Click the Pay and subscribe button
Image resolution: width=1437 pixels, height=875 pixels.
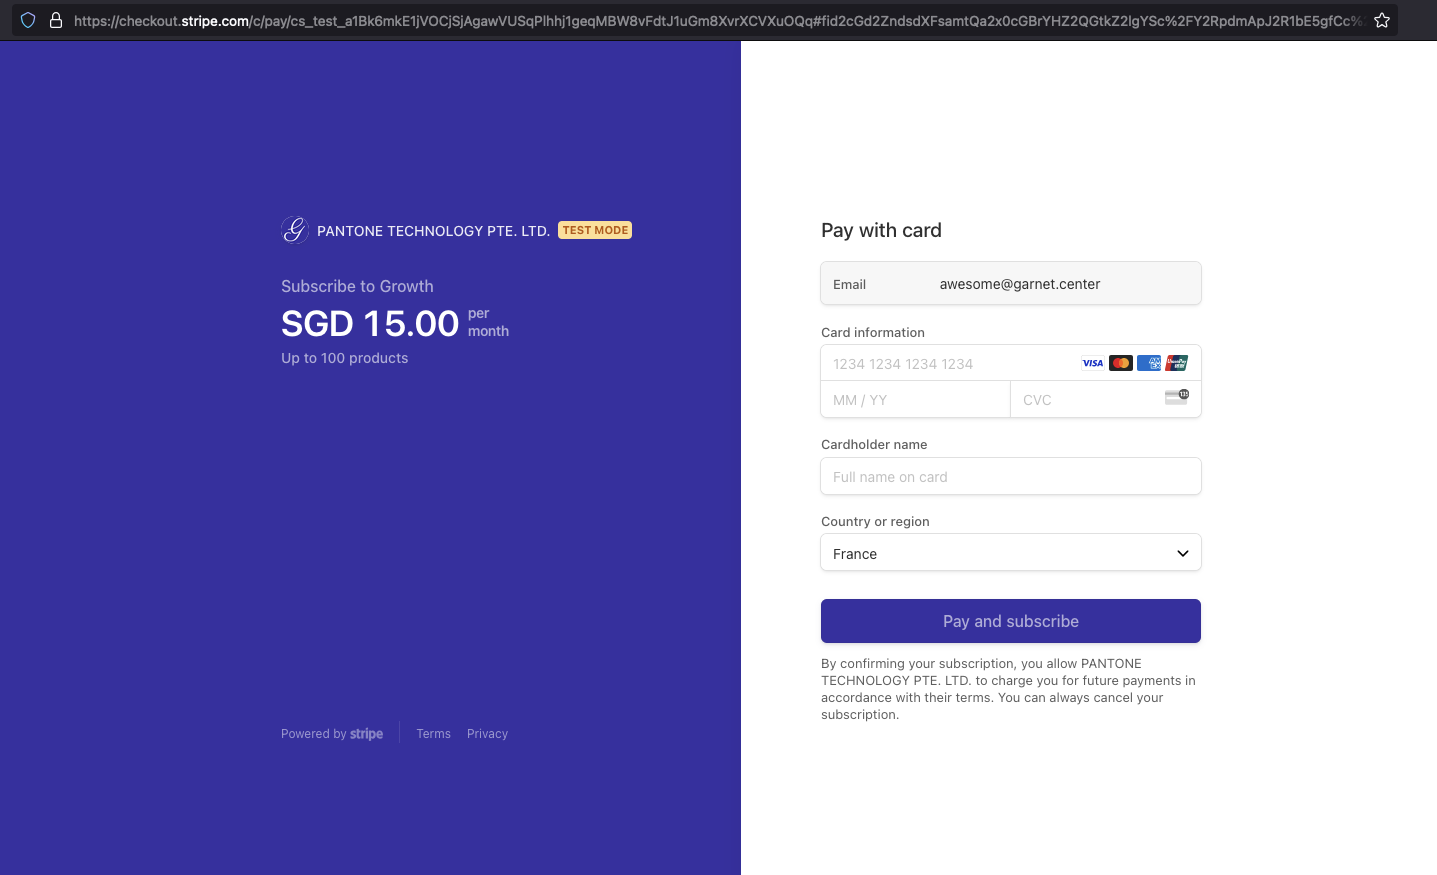[1010, 621]
